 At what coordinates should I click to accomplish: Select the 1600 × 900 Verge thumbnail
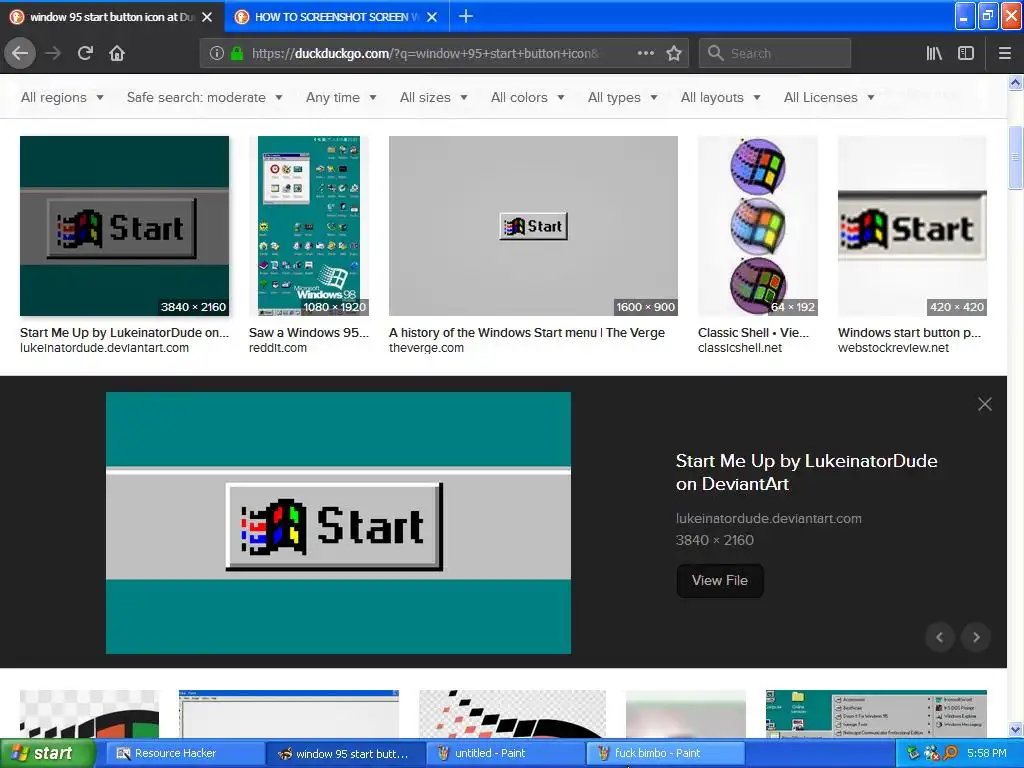coord(533,226)
